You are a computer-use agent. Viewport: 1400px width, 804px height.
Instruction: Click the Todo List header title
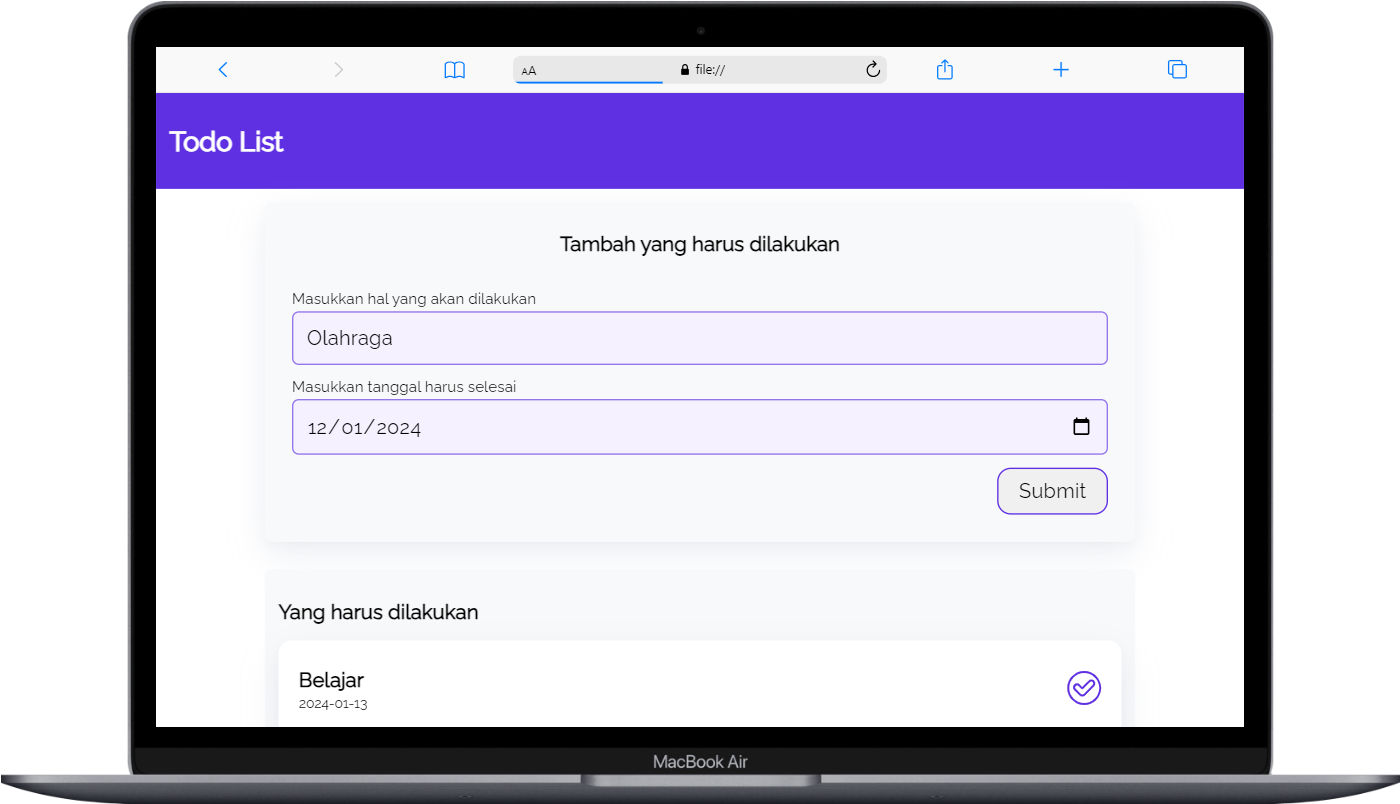click(226, 142)
